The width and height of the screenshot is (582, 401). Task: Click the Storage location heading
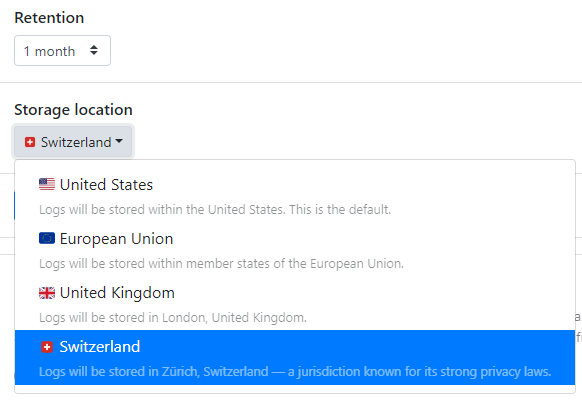[x=73, y=110]
